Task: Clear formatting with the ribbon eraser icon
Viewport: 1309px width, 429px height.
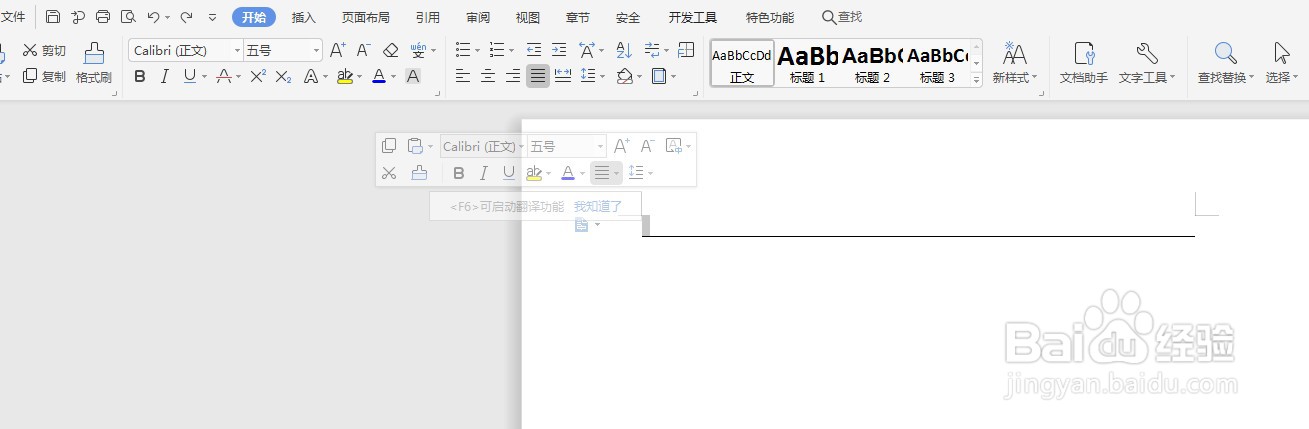Action: [391, 50]
